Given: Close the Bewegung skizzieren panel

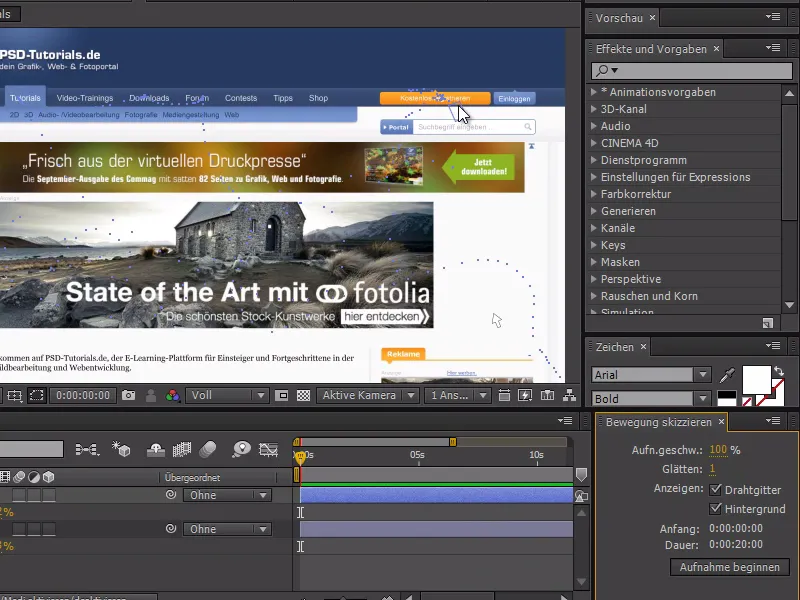Looking at the screenshot, I should [721, 422].
